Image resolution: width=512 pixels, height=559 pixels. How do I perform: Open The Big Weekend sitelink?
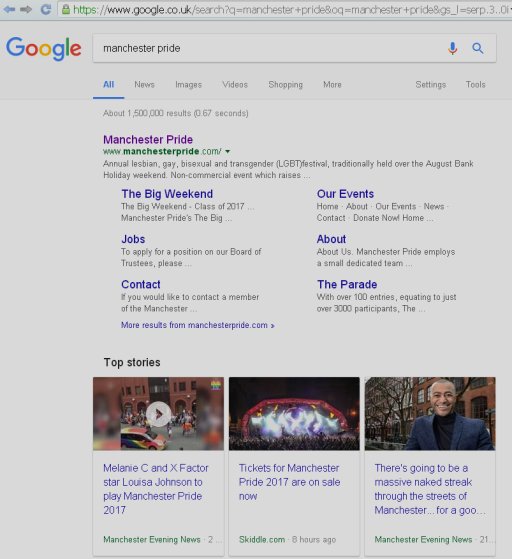167,194
